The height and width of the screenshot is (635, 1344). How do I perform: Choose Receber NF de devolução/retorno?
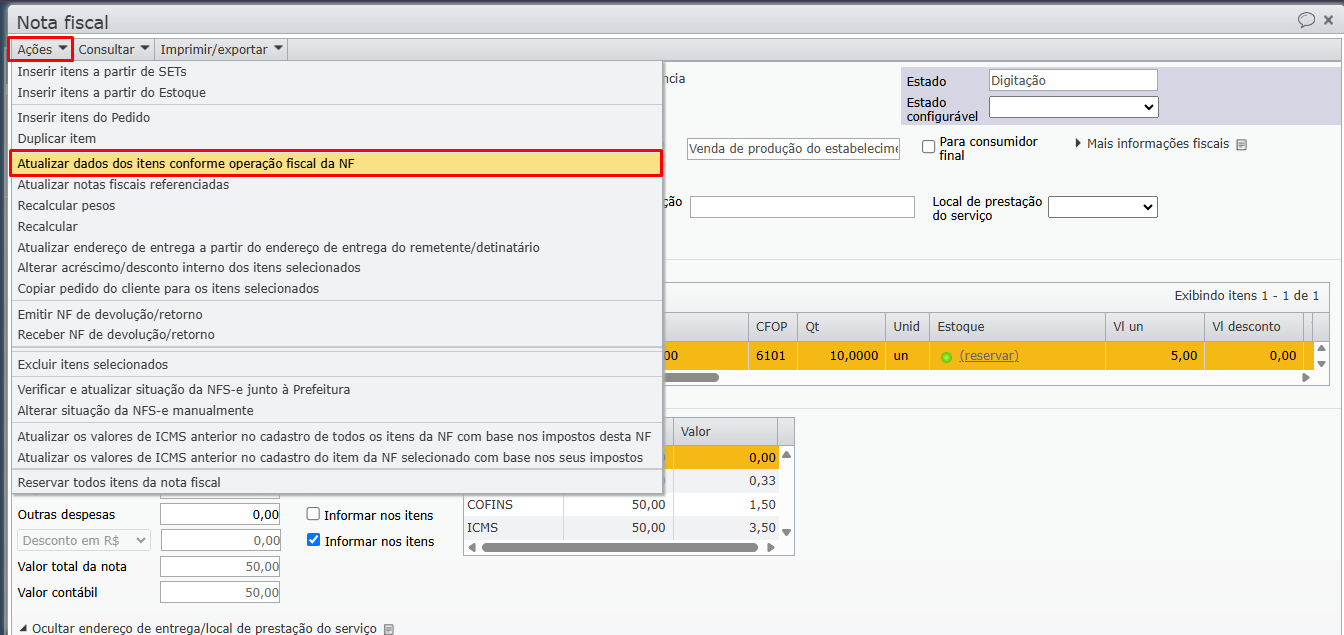point(337,335)
